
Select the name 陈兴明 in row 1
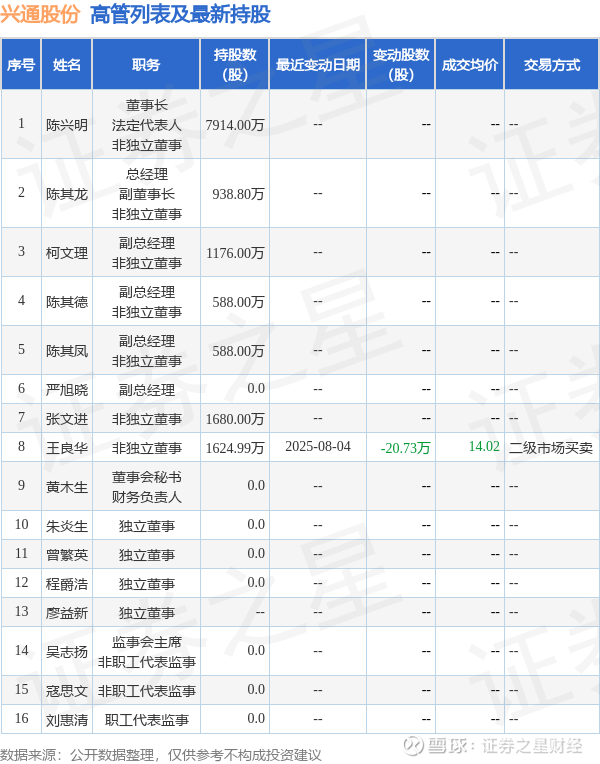point(67,125)
